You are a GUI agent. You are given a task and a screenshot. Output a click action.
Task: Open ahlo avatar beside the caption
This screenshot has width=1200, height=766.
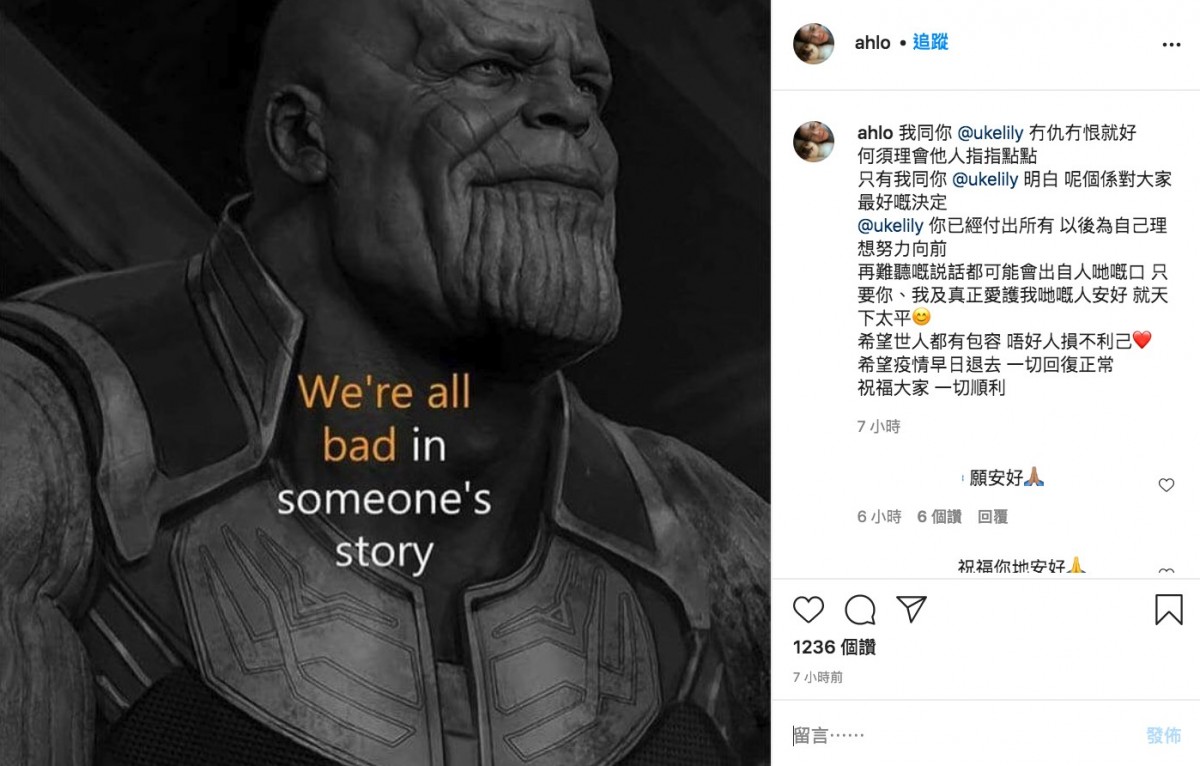814,141
